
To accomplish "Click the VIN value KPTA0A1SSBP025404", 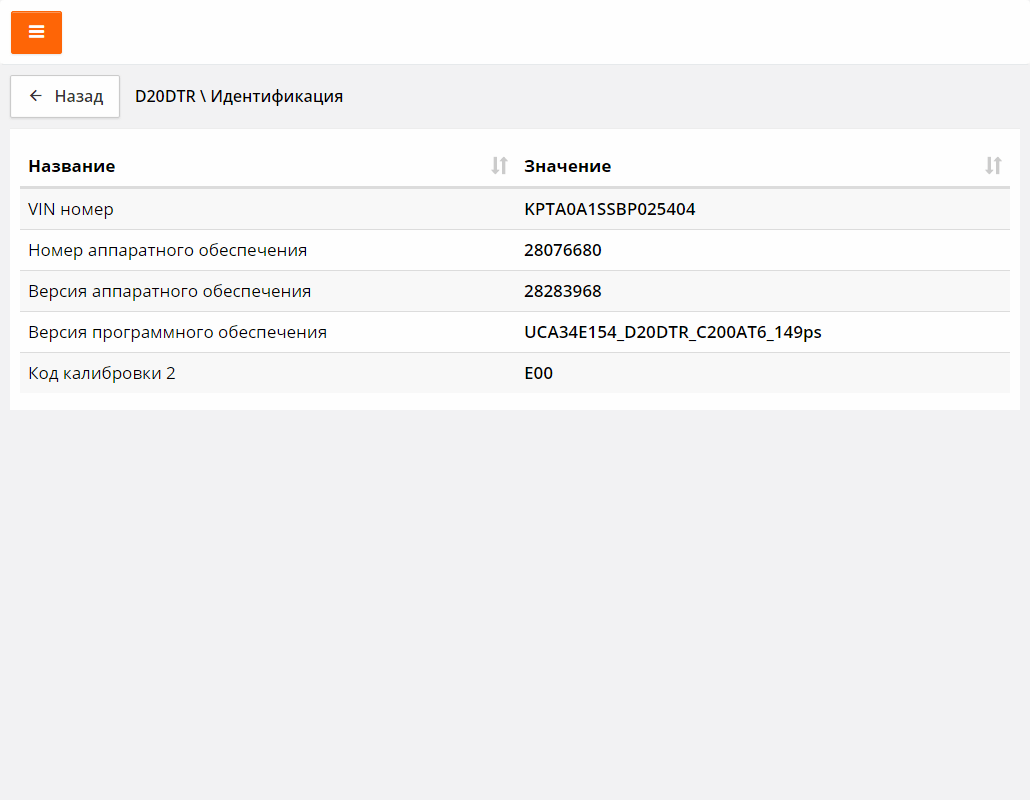I will tap(609, 210).
